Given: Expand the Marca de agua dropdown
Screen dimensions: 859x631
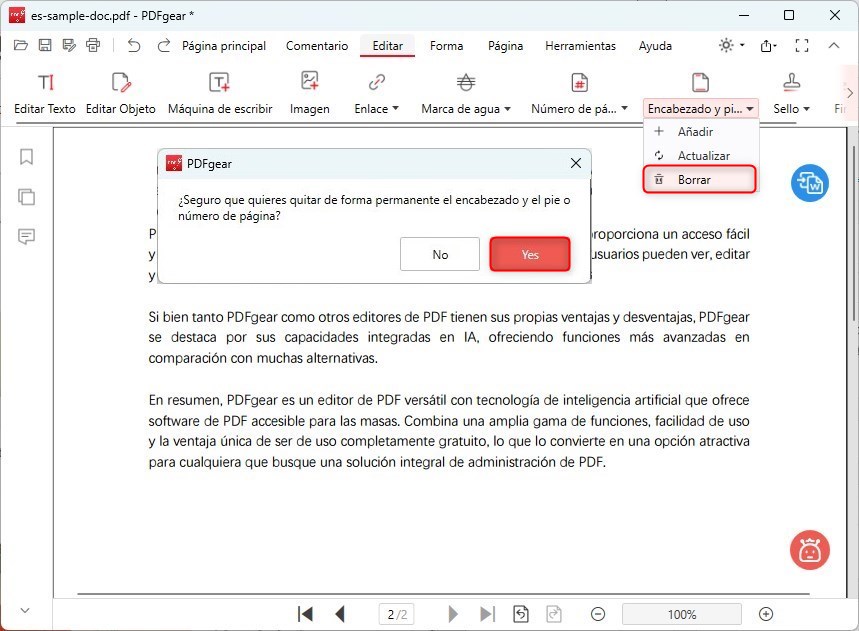Looking at the screenshot, I should 507,108.
